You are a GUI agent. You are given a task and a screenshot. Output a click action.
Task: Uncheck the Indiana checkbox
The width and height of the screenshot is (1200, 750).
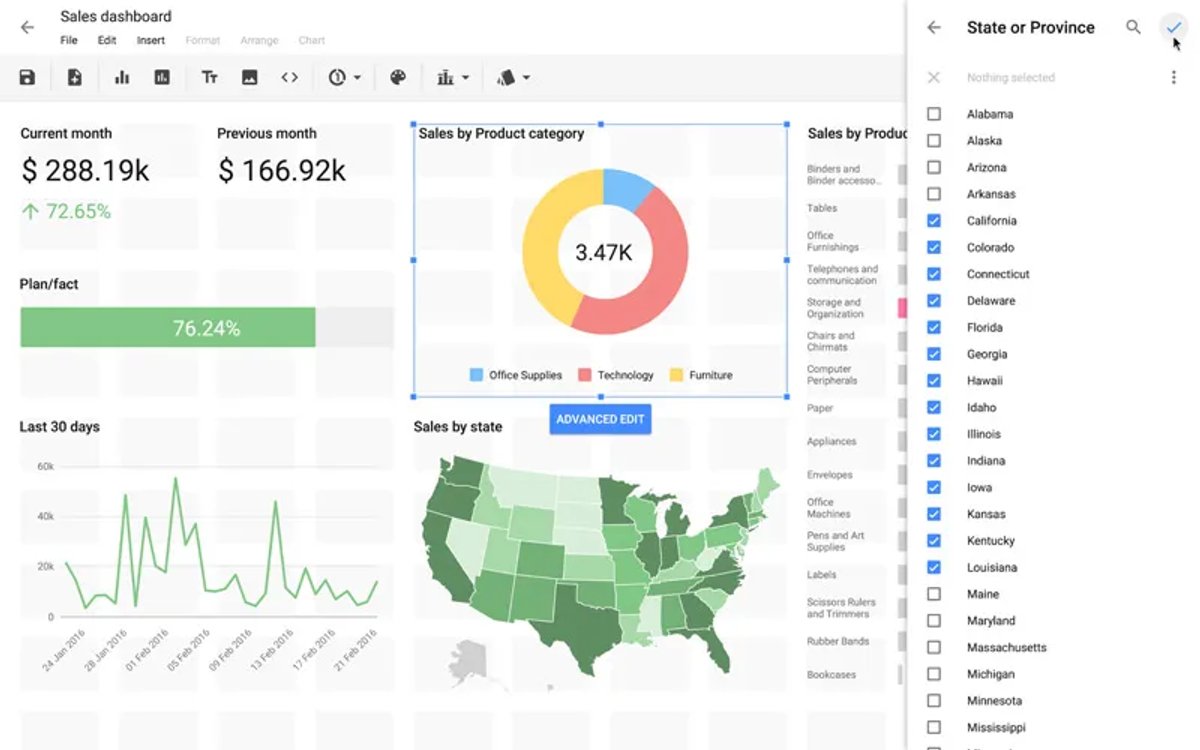(x=934, y=461)
